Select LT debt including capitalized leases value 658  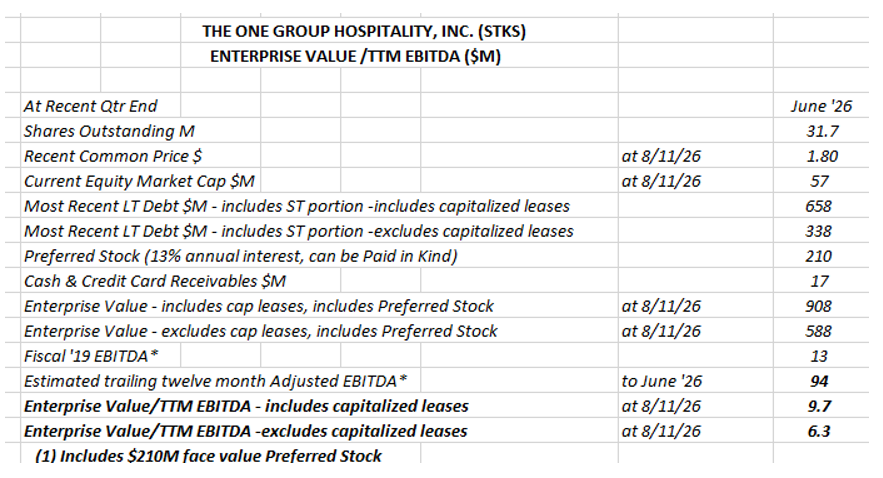(818, 206)
